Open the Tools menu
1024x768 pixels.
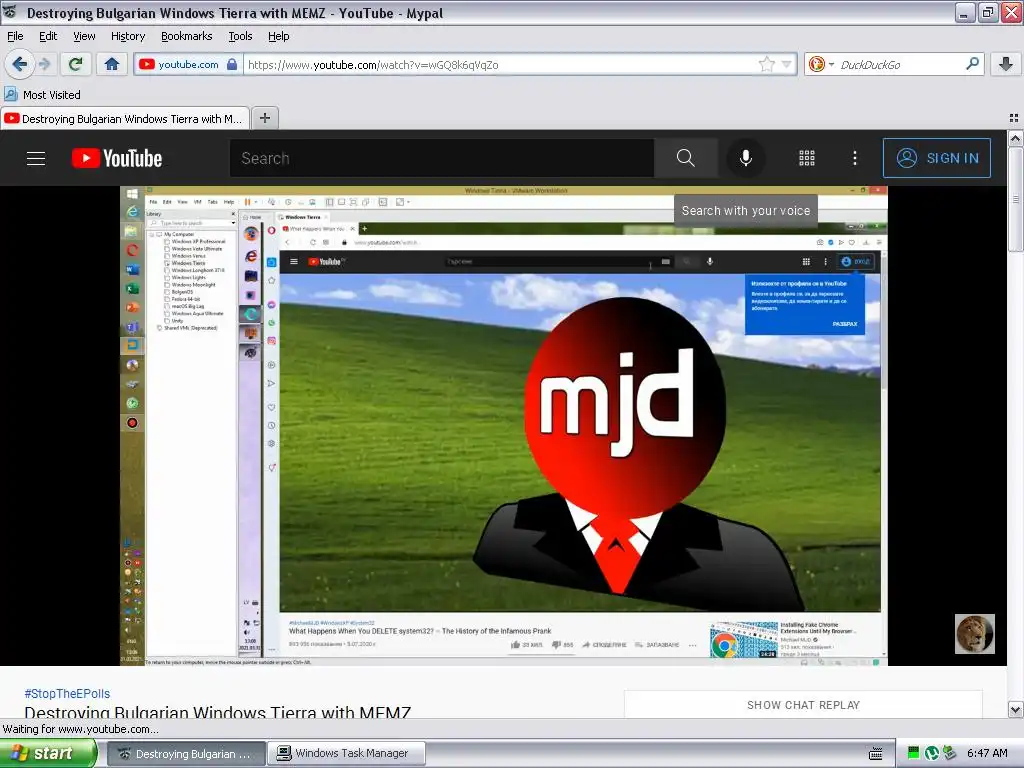(x=240, y=37)
